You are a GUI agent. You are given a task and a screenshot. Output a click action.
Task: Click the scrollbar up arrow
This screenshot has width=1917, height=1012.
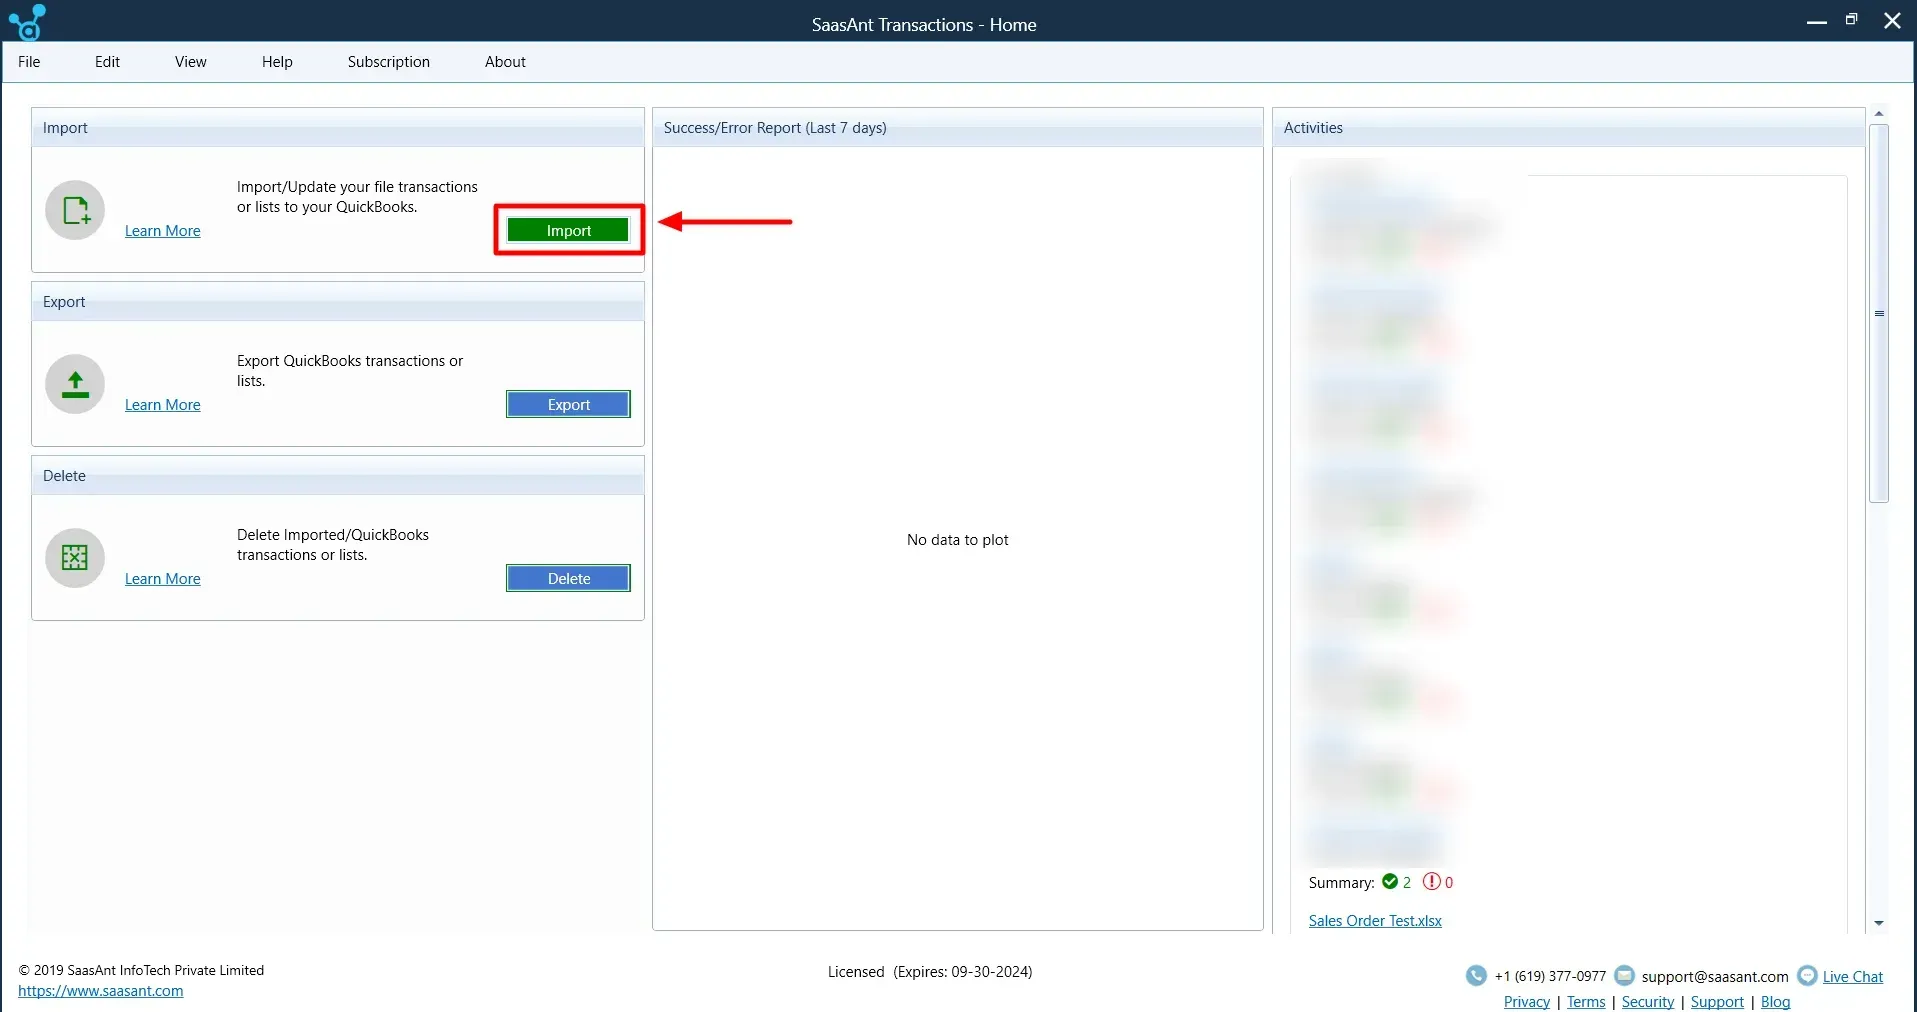pyautogui.click(x=1879, y=114)
